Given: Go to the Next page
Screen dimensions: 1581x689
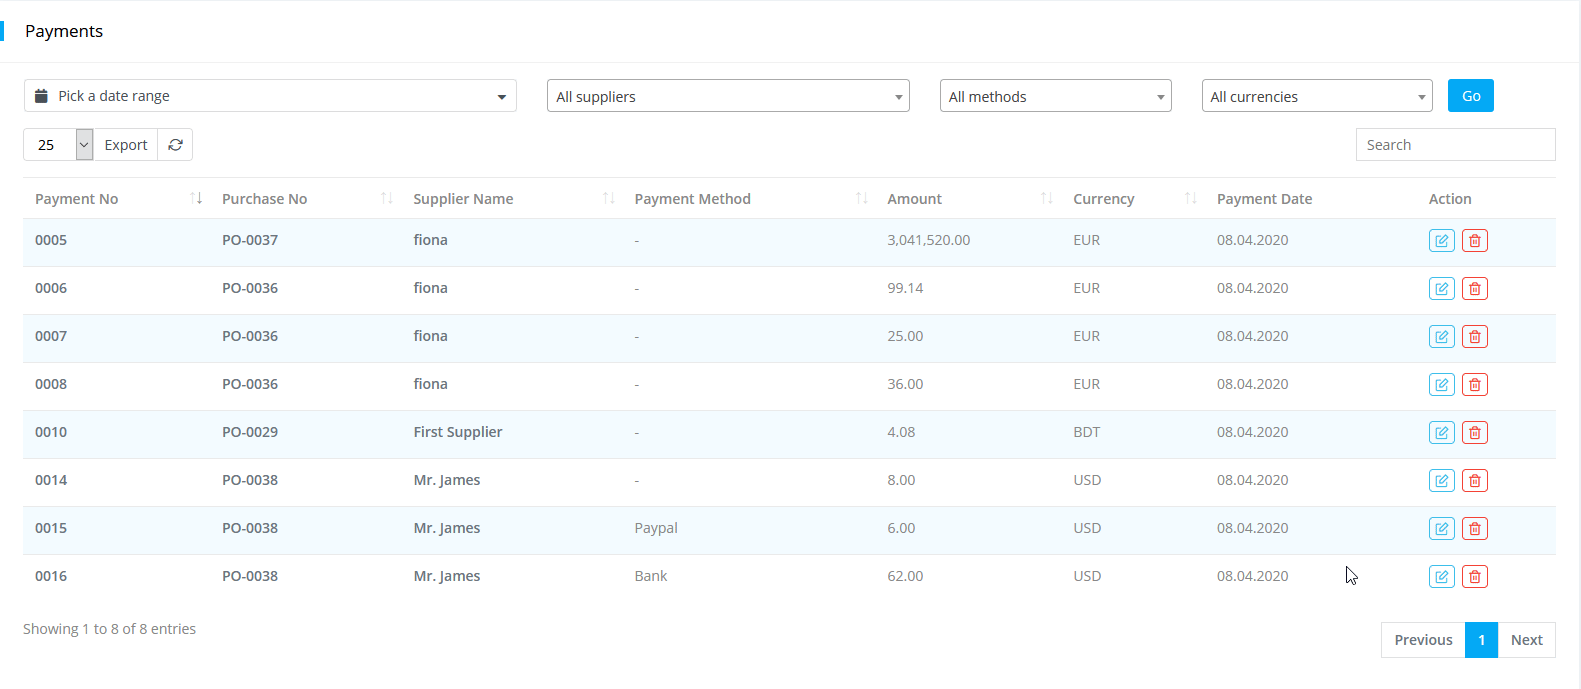Looking at the screenshot, I should [x=1526, y=640].
